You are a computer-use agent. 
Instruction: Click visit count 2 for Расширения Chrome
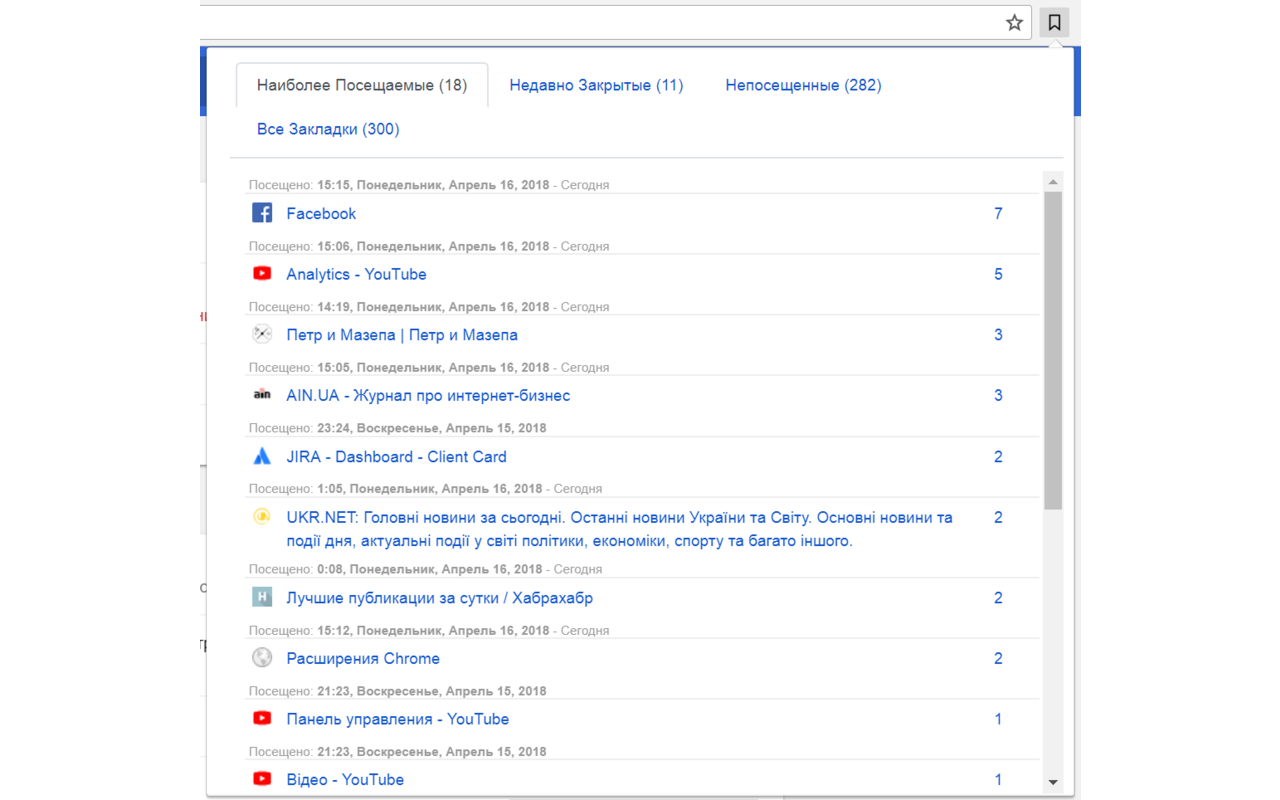click(x=998, y=659)
